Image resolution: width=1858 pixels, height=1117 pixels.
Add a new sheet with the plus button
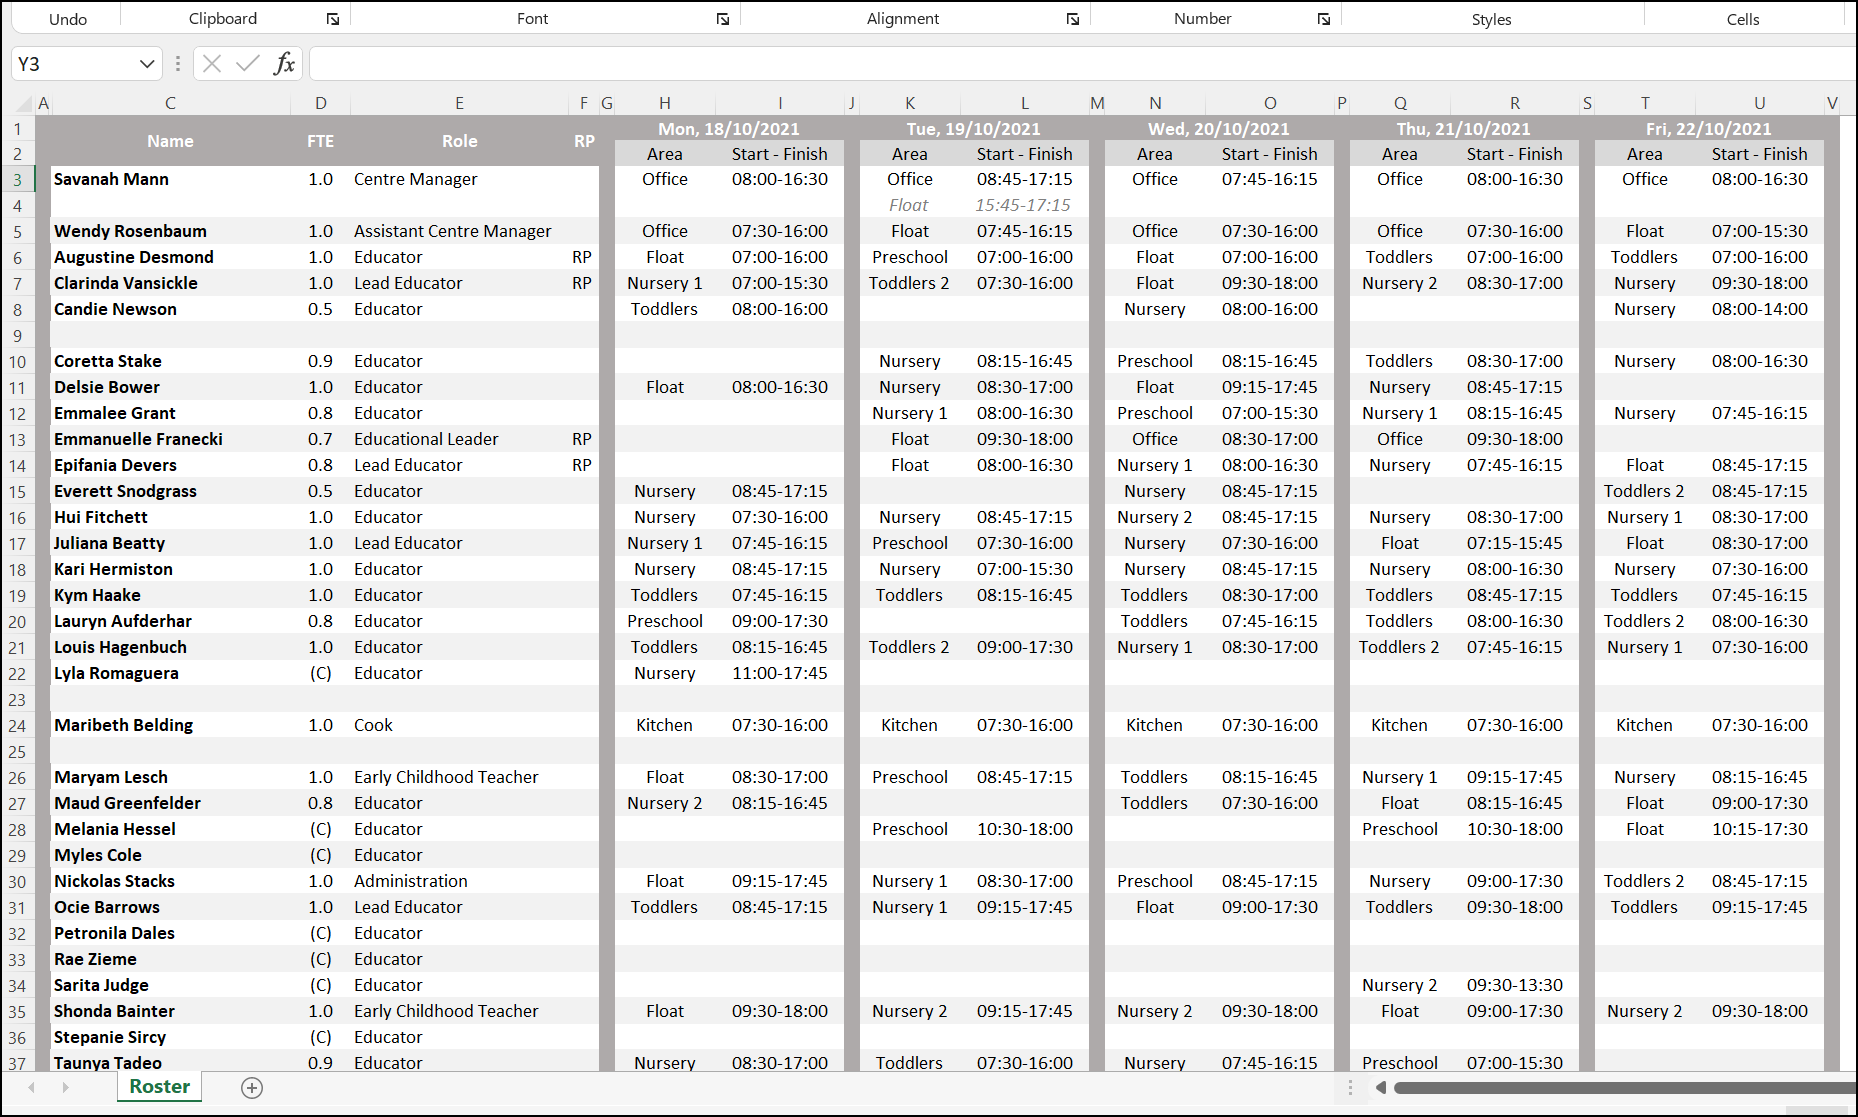252,1088
